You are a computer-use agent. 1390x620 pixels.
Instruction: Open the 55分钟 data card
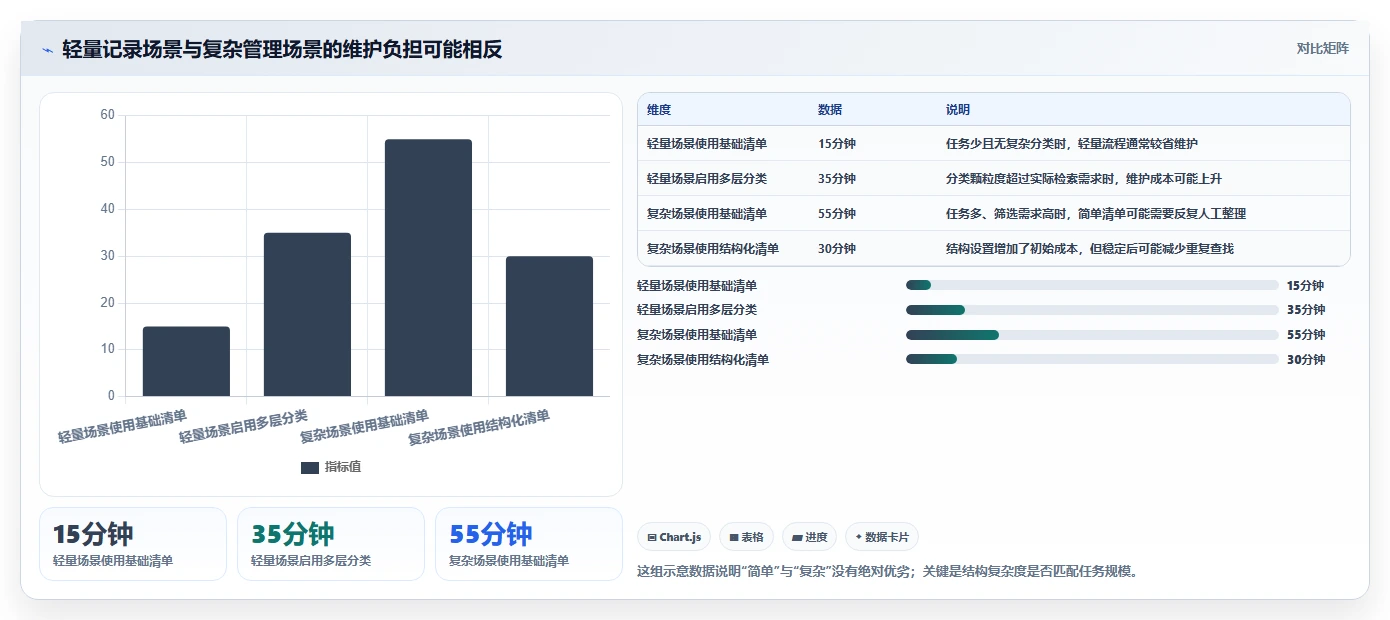click(x=529, y=544)
